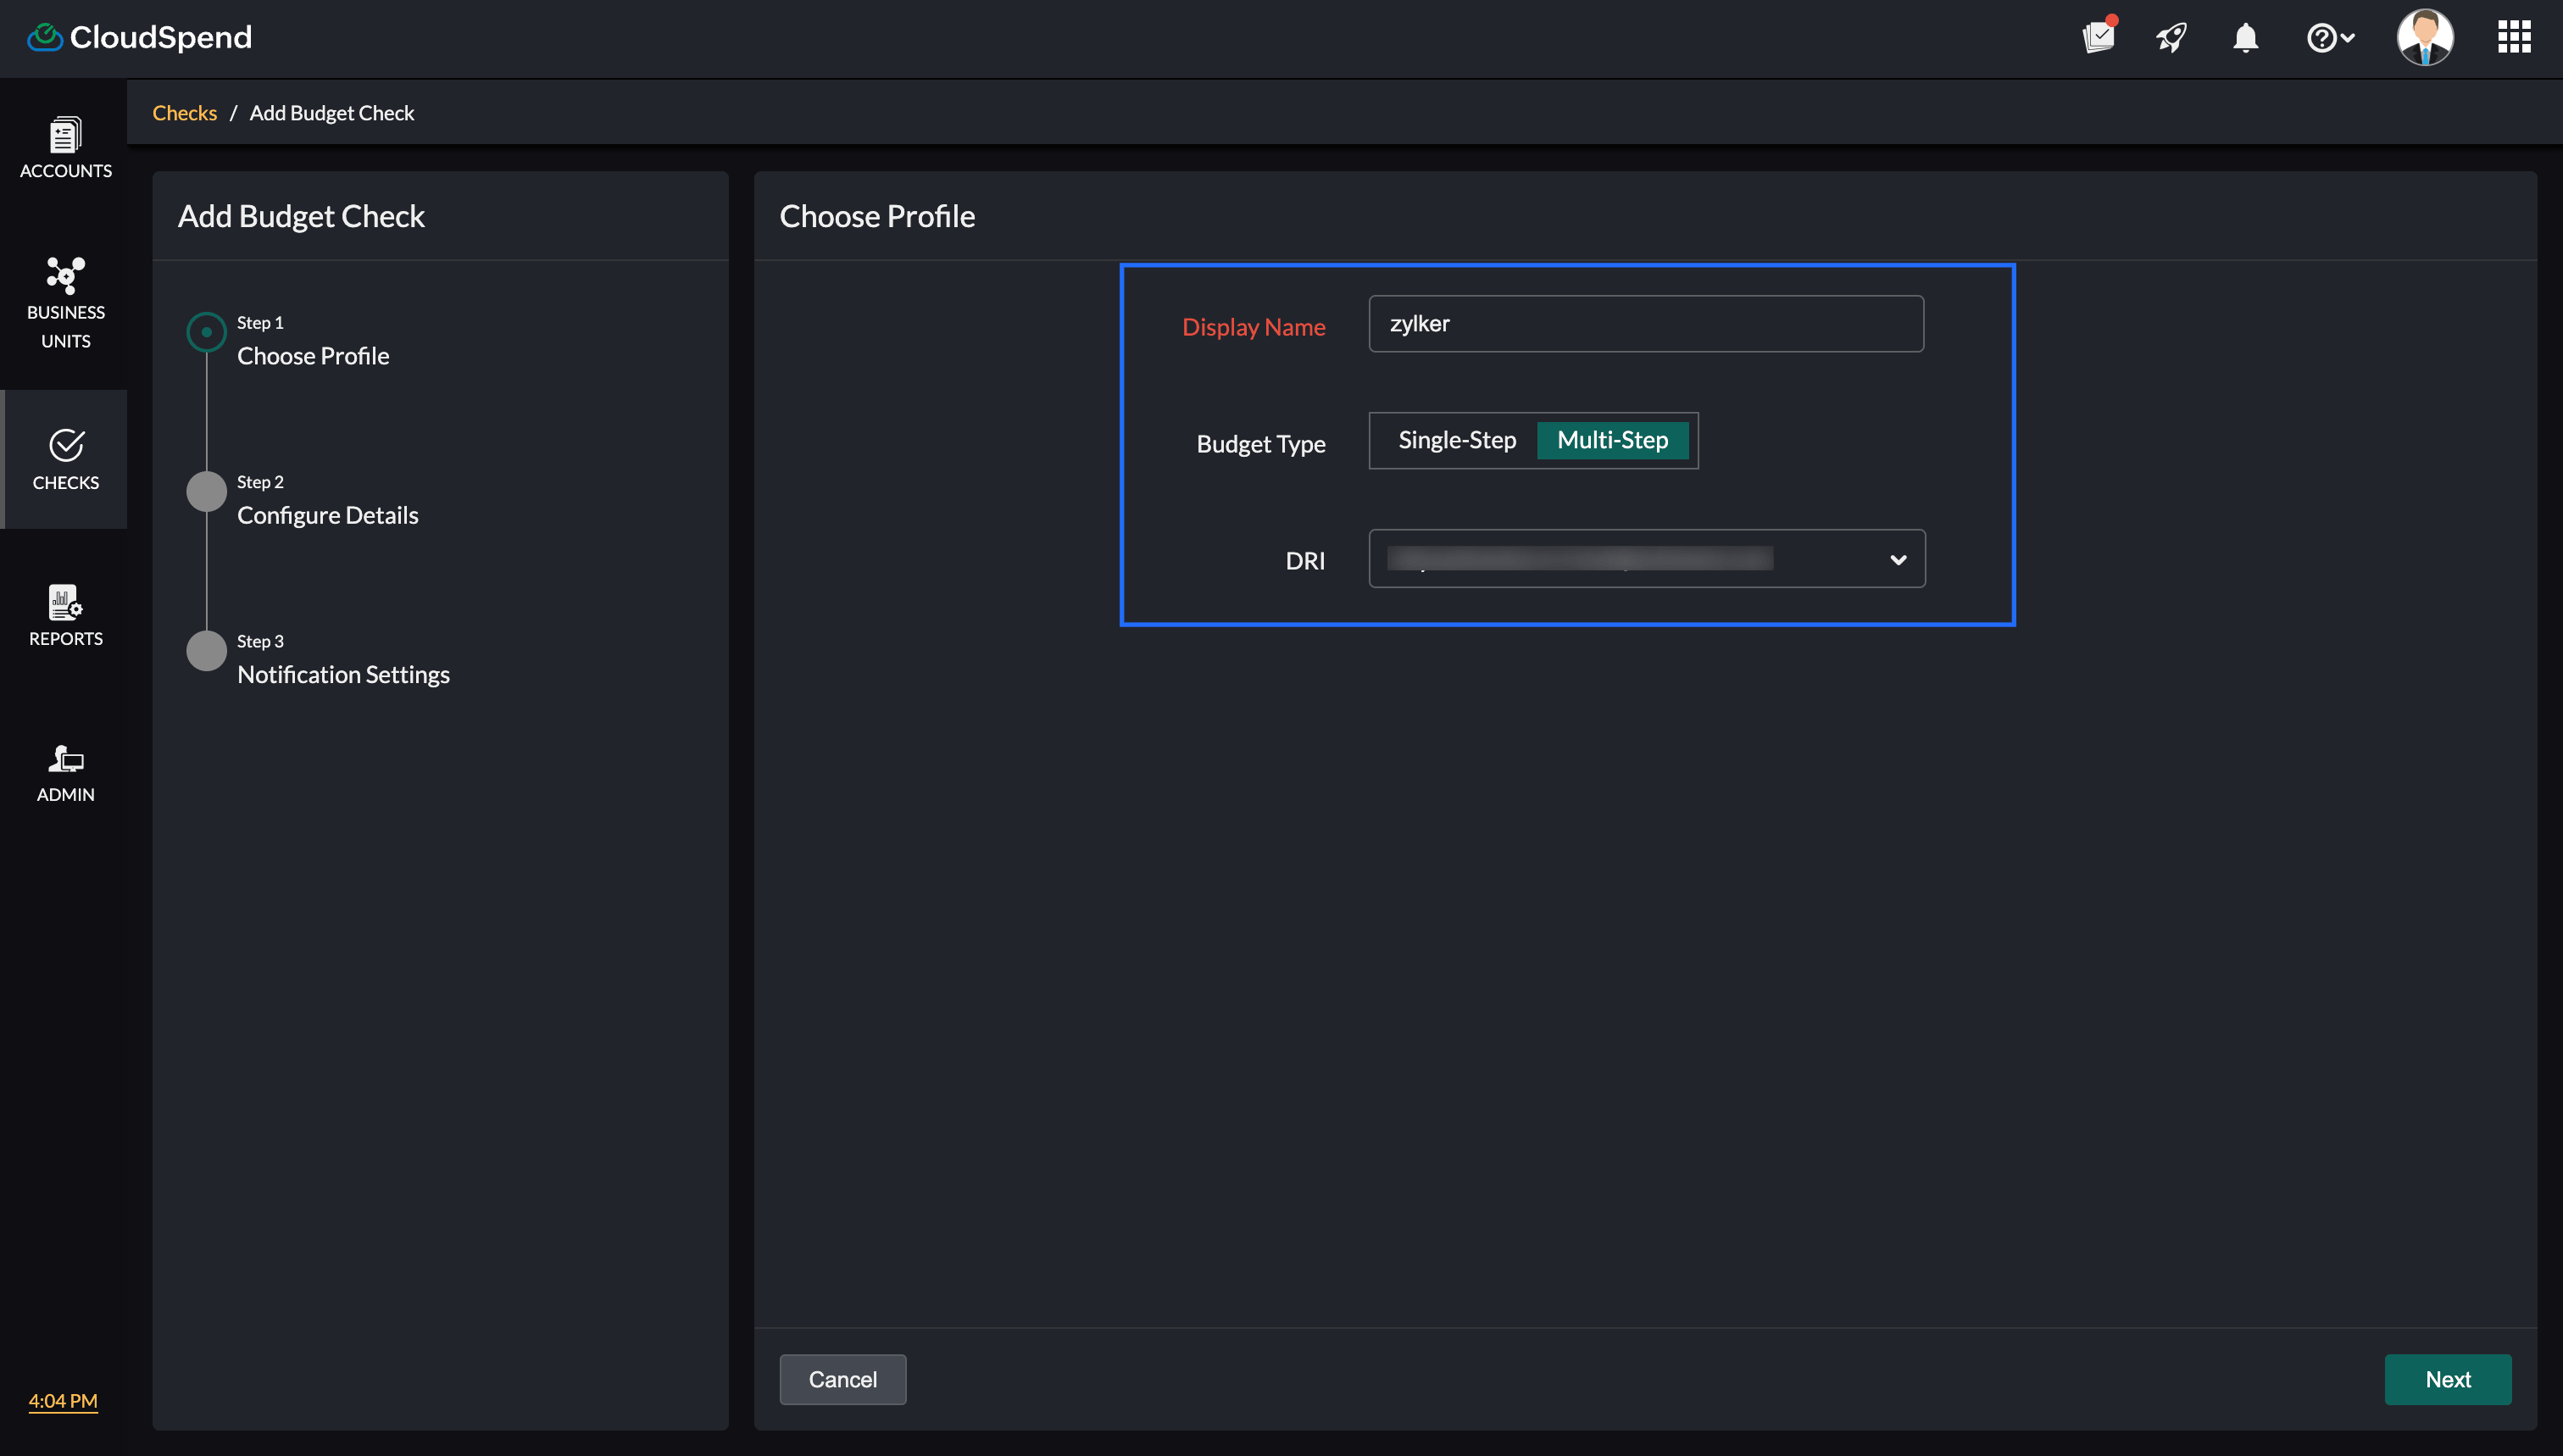
Task: Select Multi-Step budget type
Action: click(x=1612, y=440)
